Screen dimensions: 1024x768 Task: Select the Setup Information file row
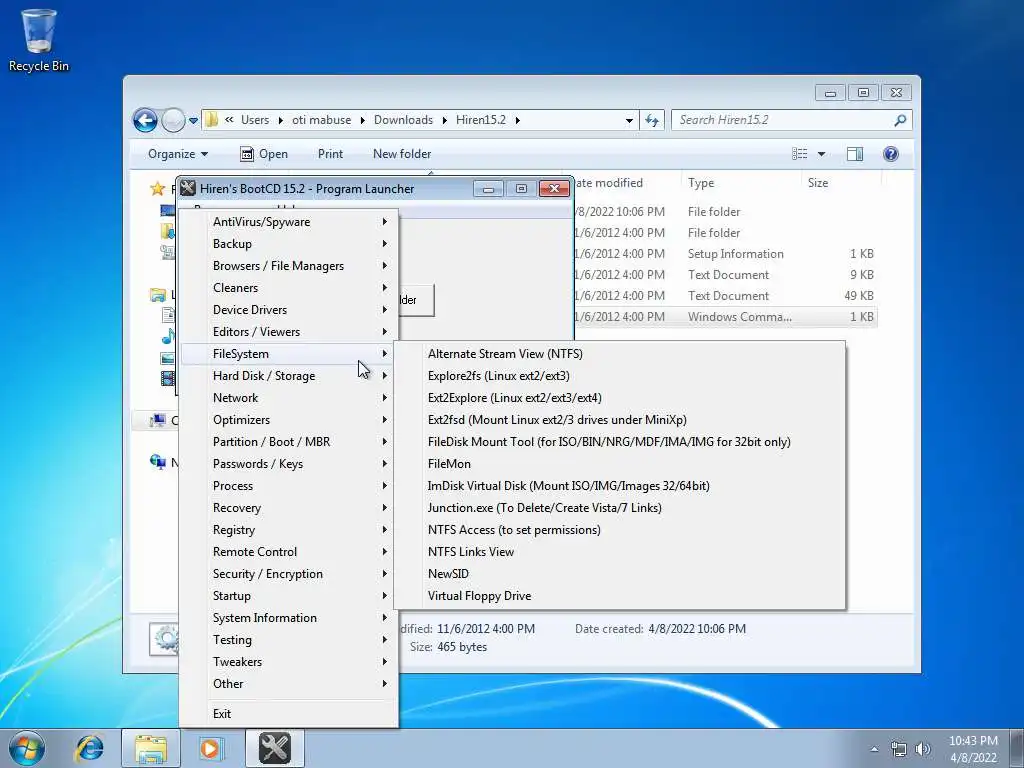(x=725, y=254)
